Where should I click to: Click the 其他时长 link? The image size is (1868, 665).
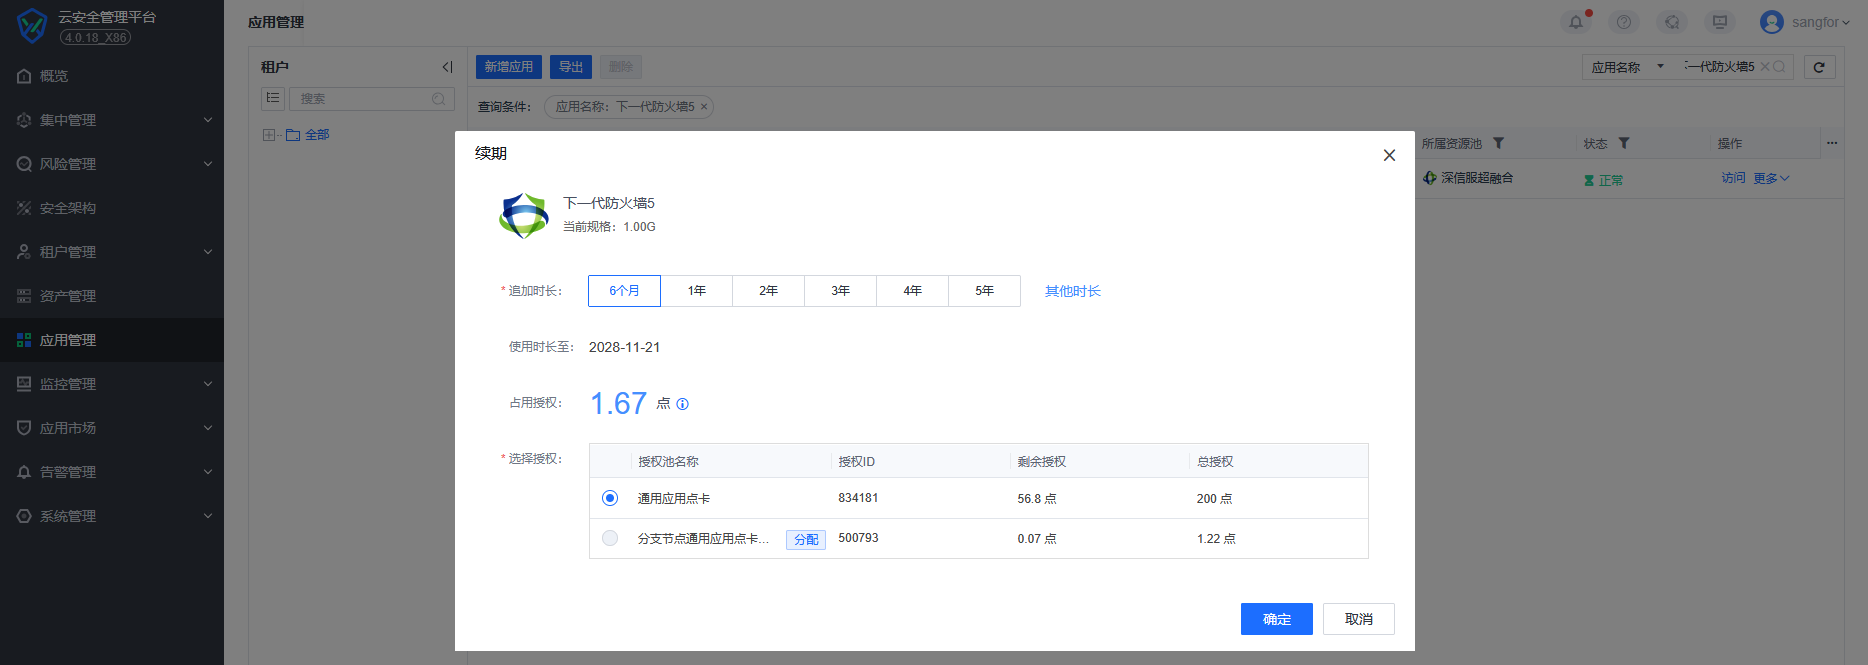1072,291
